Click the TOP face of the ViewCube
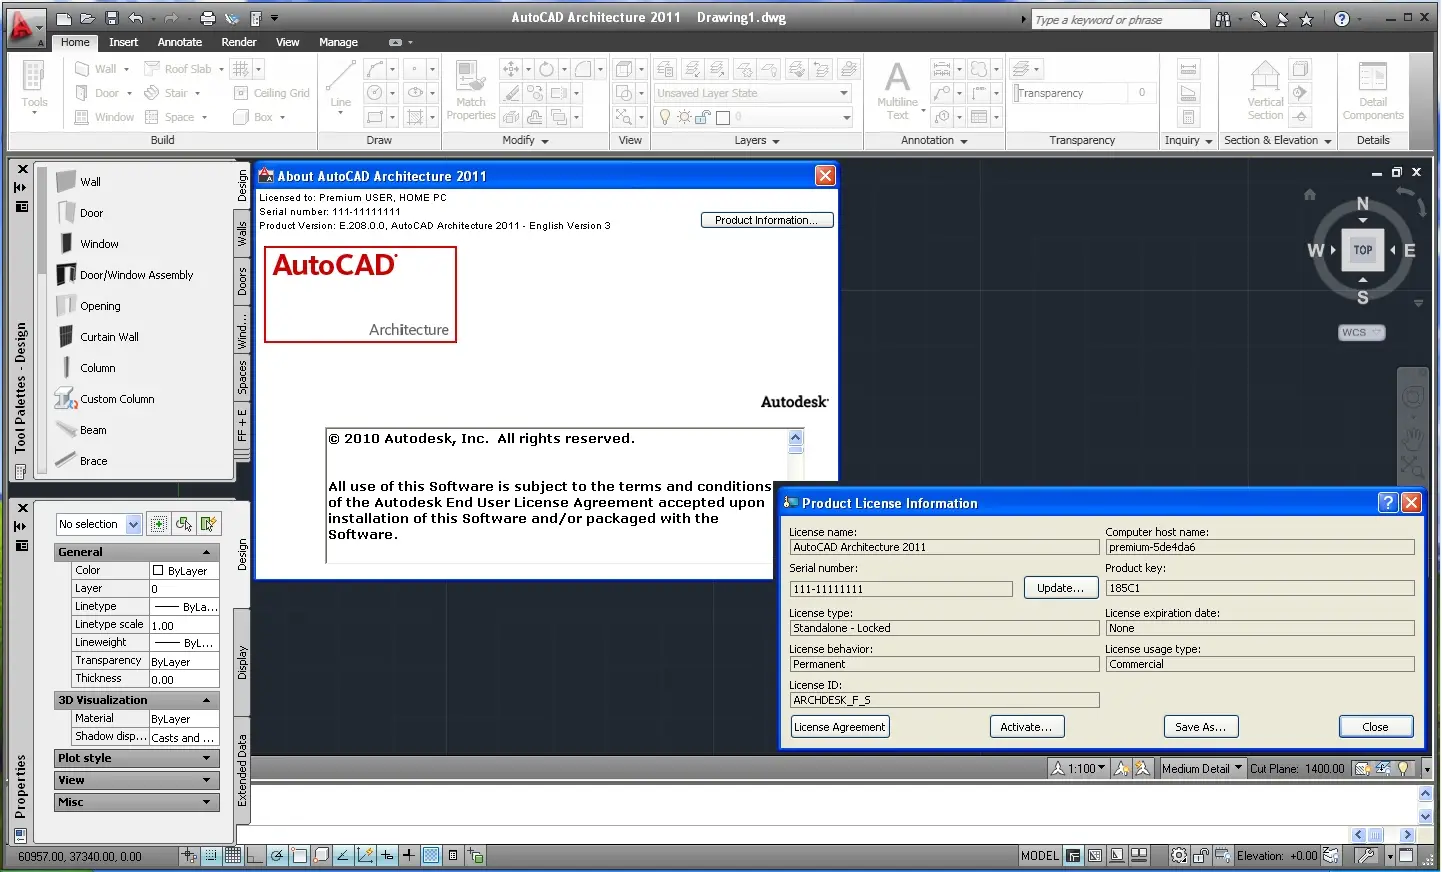The height and width of the screenshot is (872, 1442). [1362, 250]
